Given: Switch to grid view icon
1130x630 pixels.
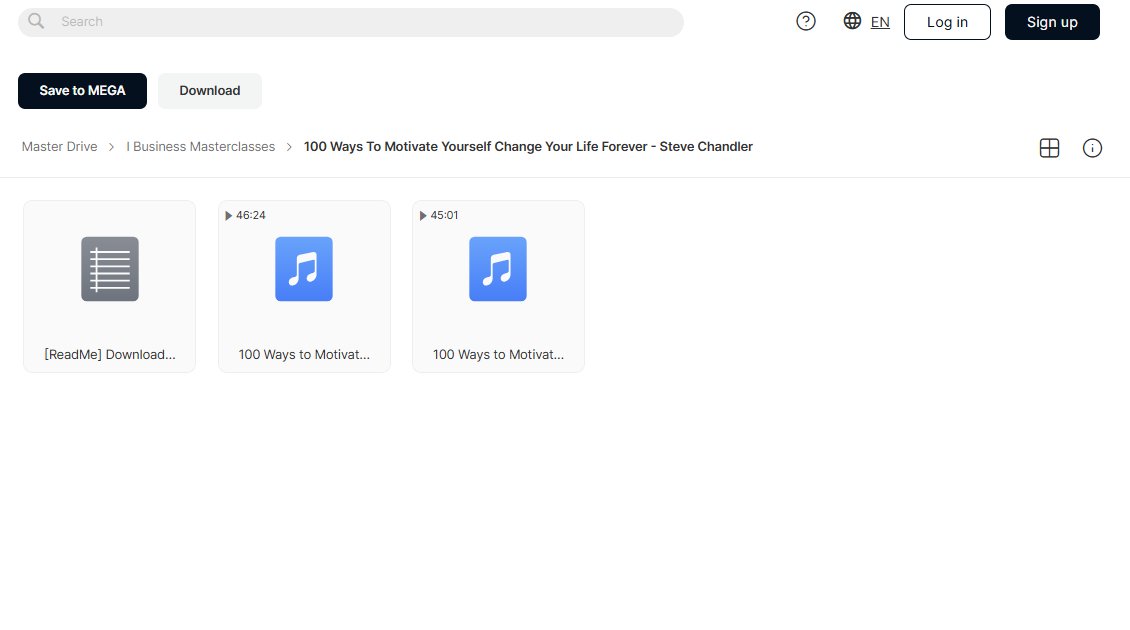Looking at the screenshot, I should (x=1049, y=148).
